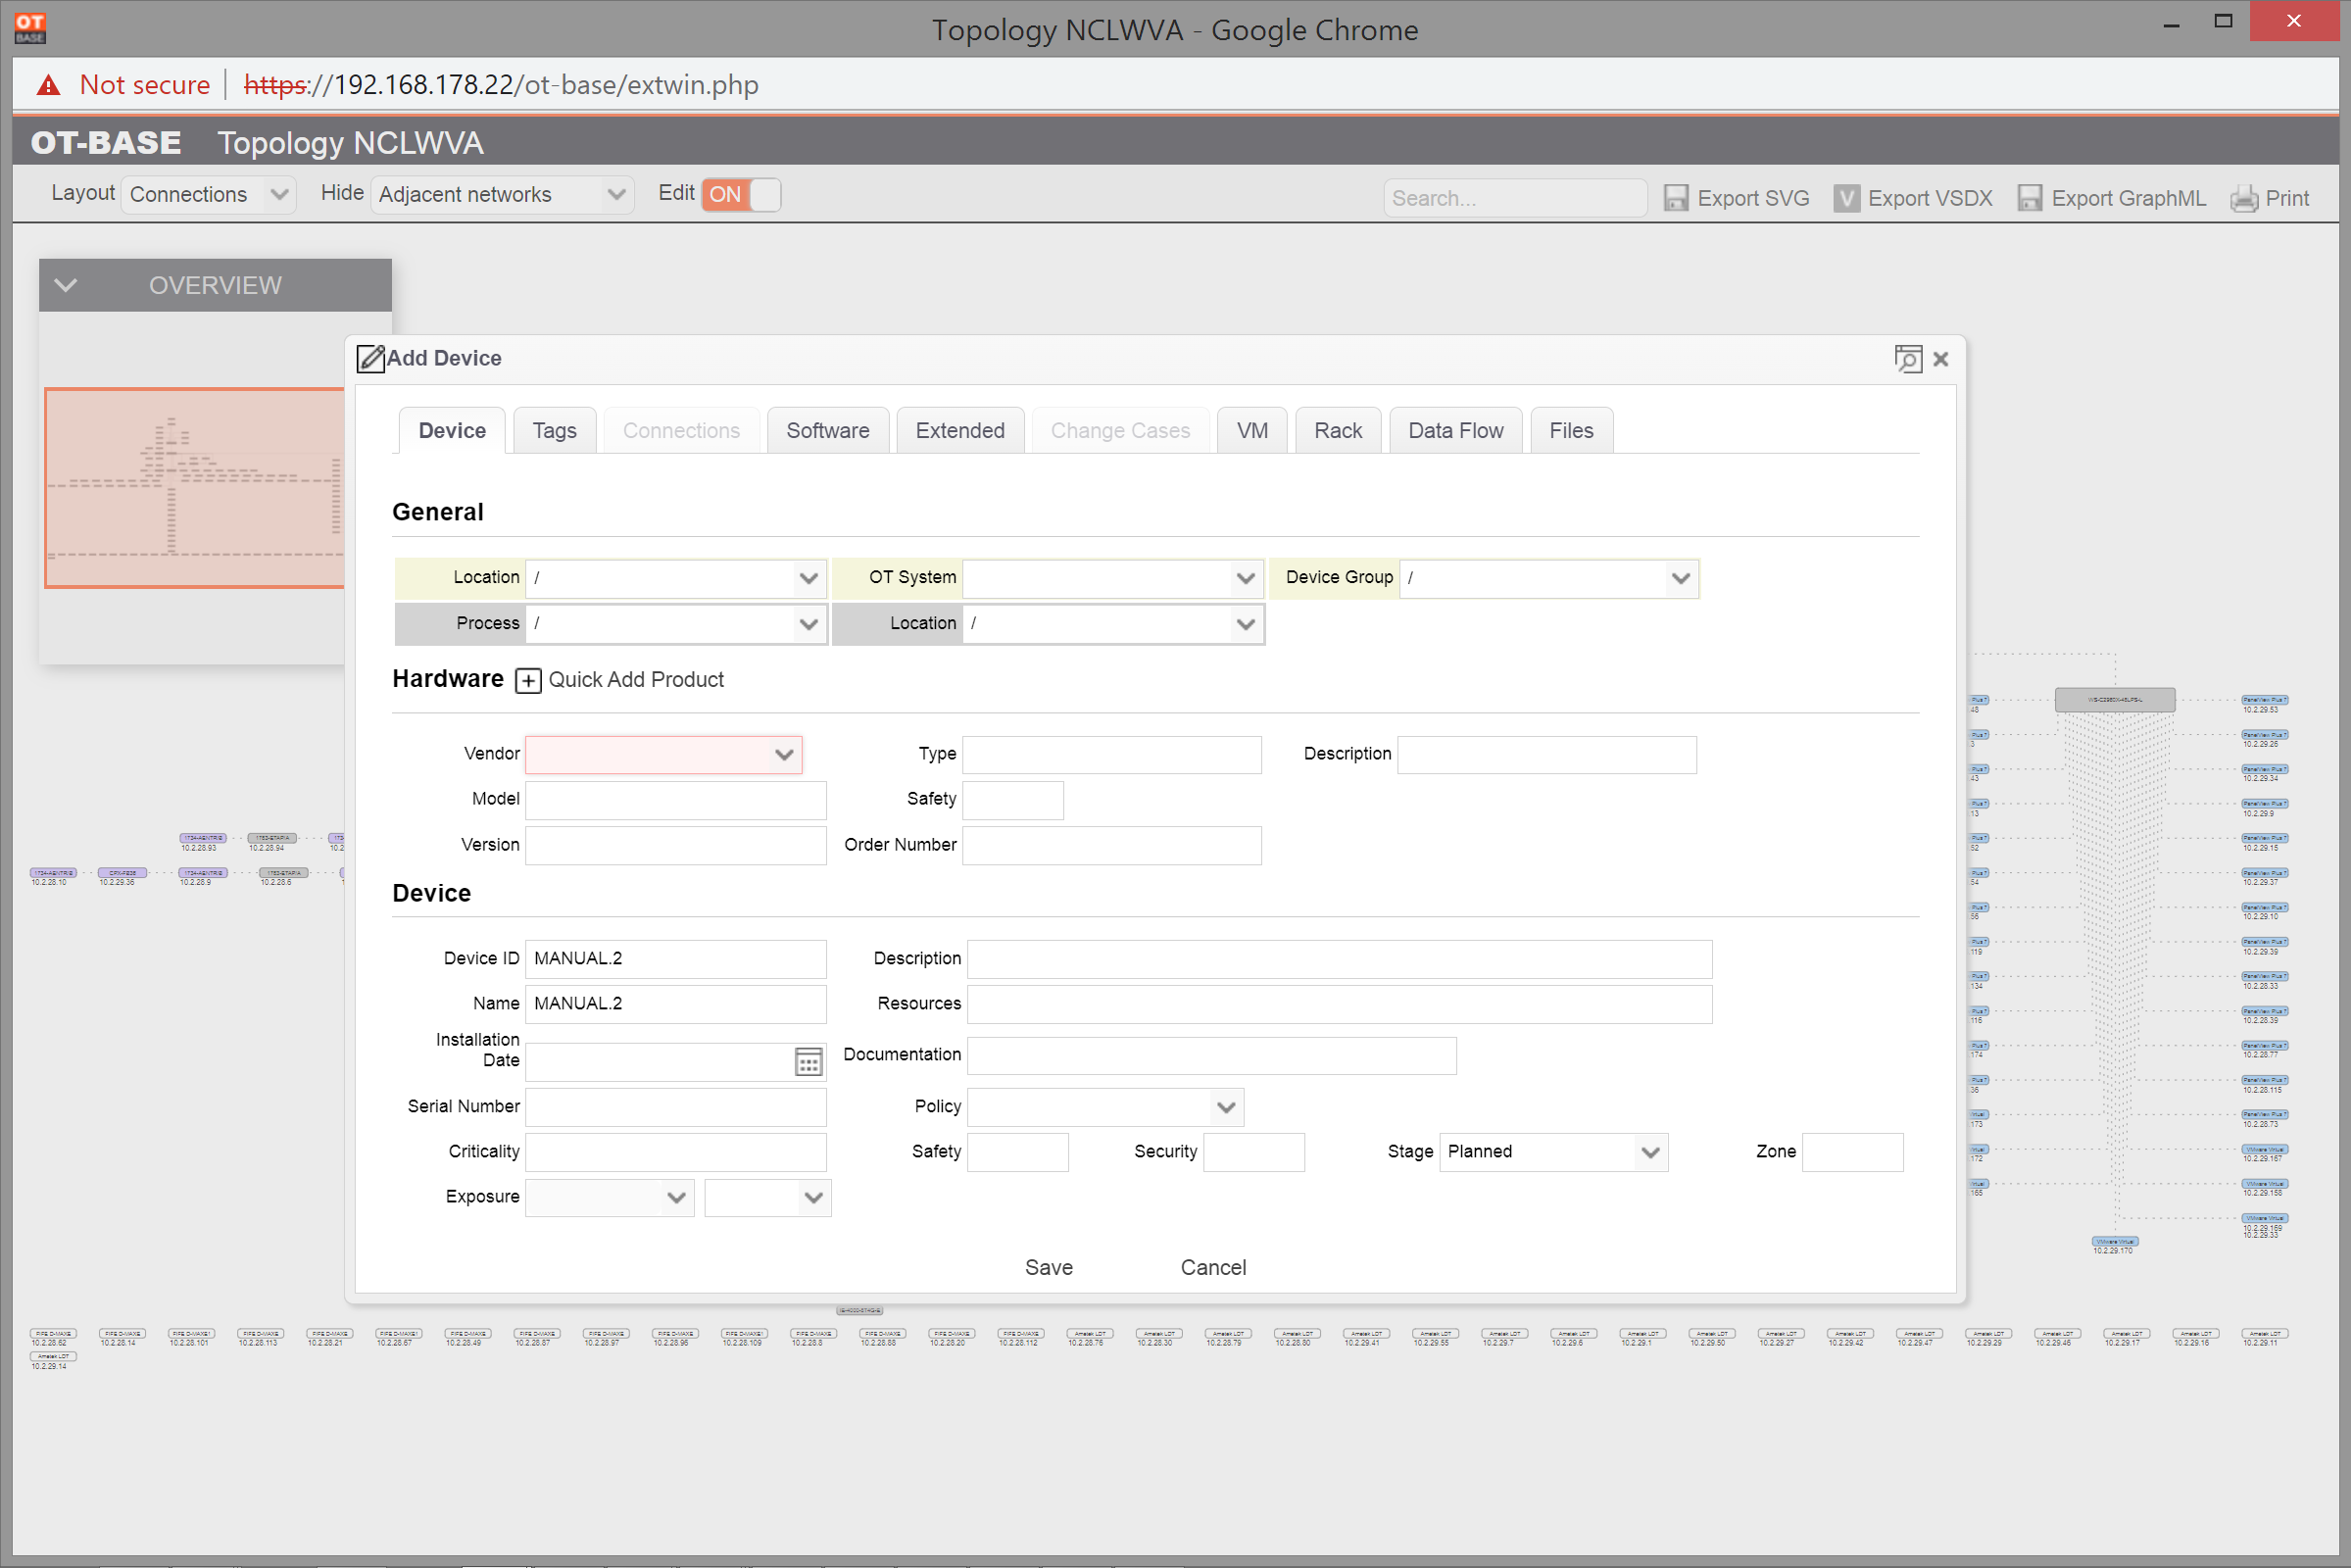This screenshot has width=2351, height=1568.
Task: Click the OT-BASE logo in title bar
Action: click(x=30, y=28)
